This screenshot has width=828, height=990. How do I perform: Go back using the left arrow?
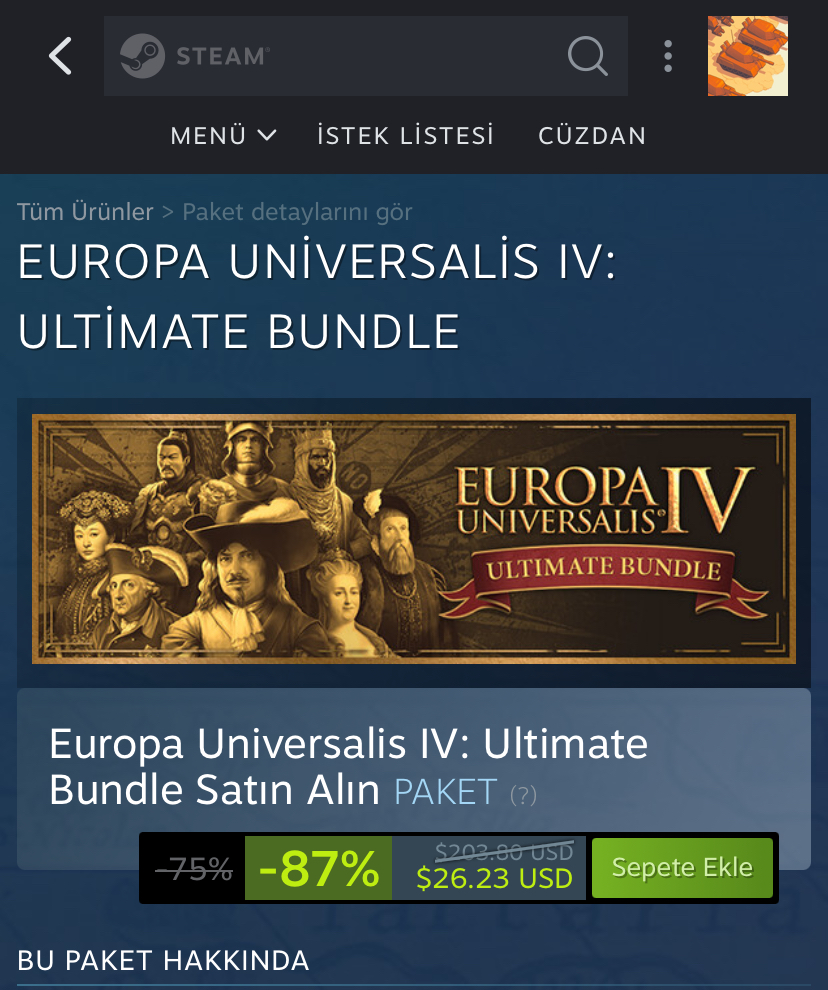61,56
